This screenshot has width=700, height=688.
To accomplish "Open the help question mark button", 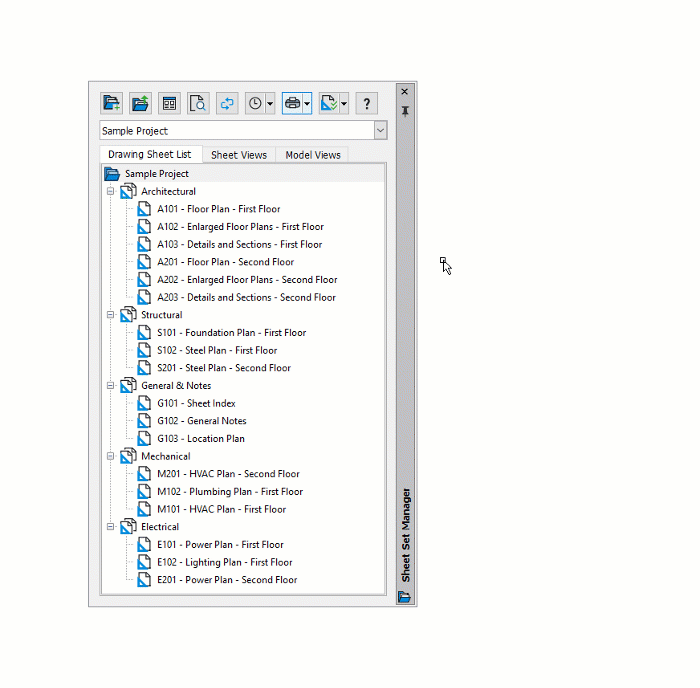I will click(x=367, y=103).
